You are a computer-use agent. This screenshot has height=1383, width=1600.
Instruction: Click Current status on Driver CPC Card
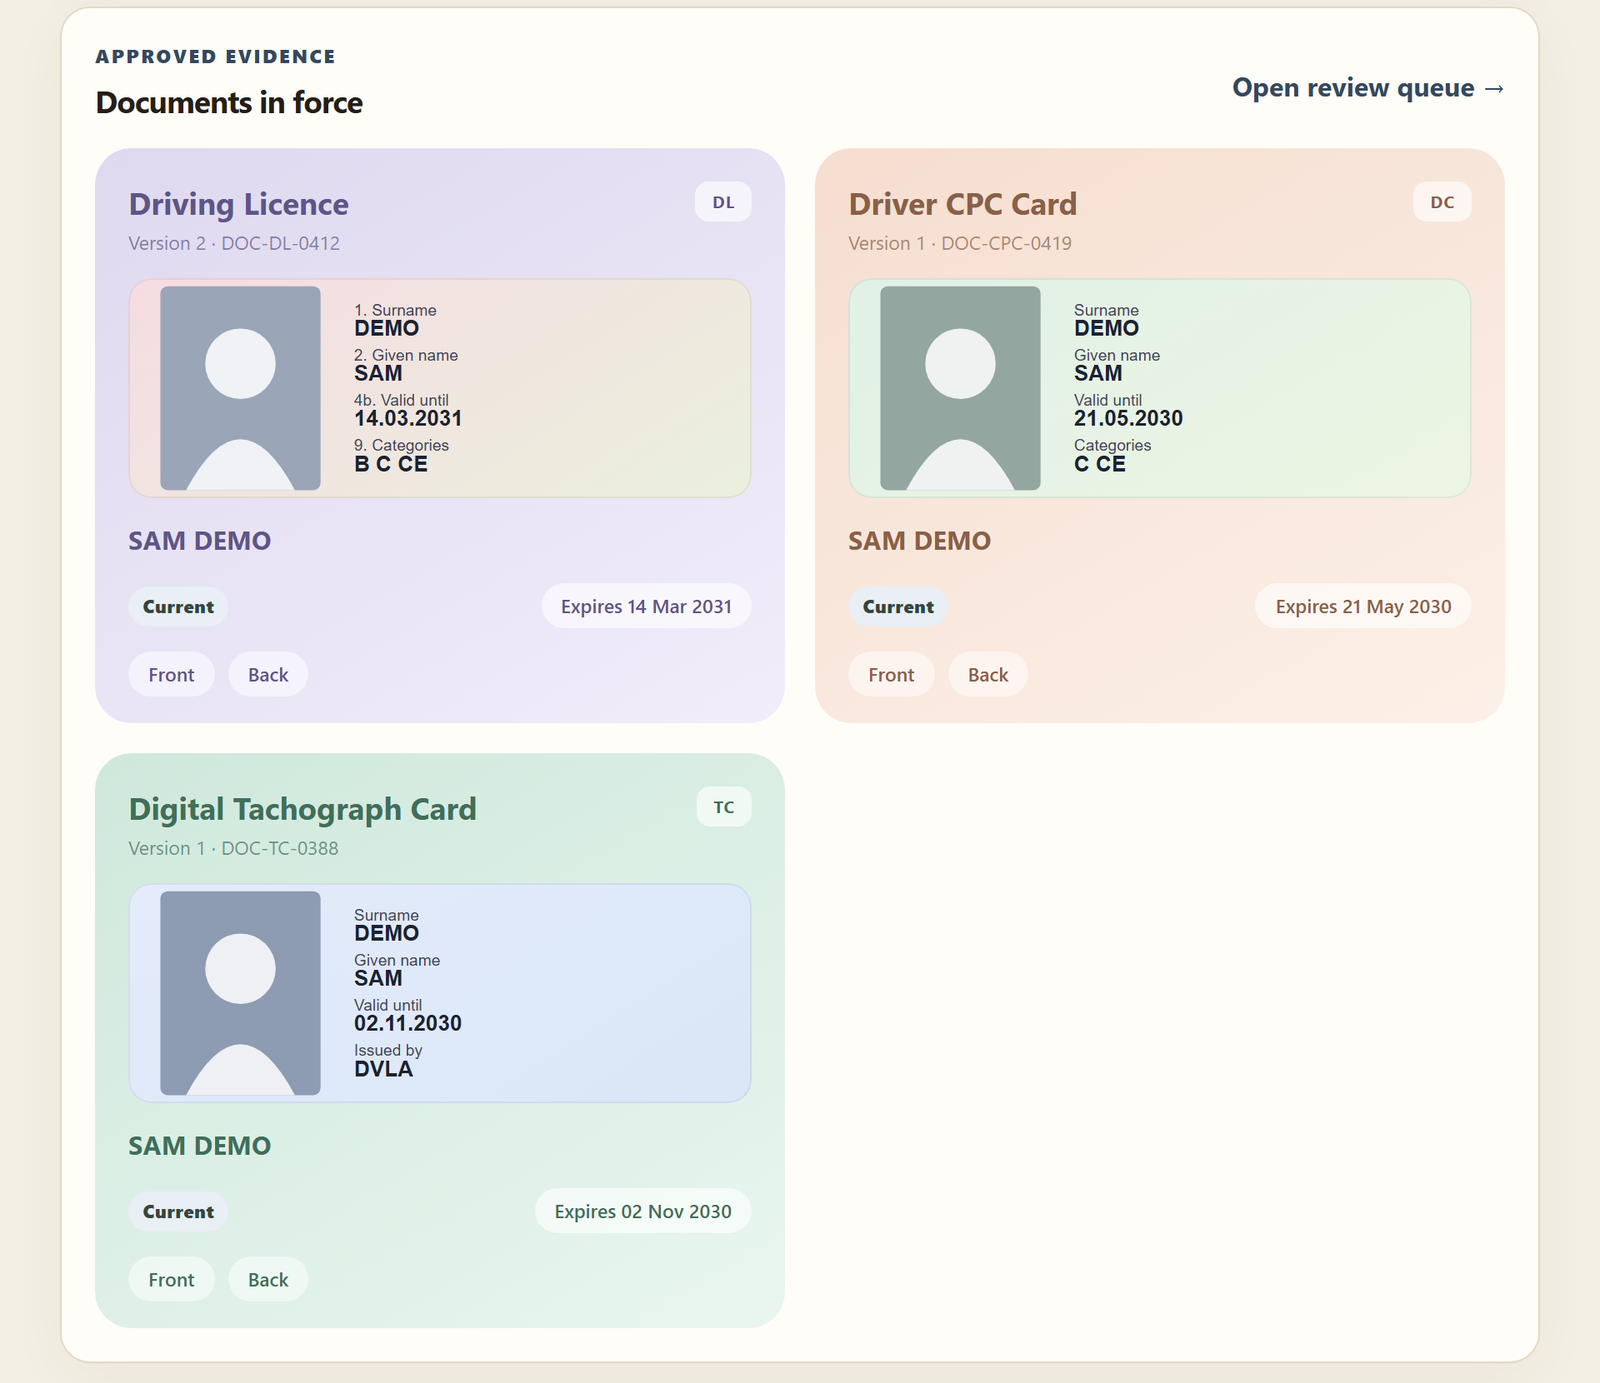tap(898, 607)
